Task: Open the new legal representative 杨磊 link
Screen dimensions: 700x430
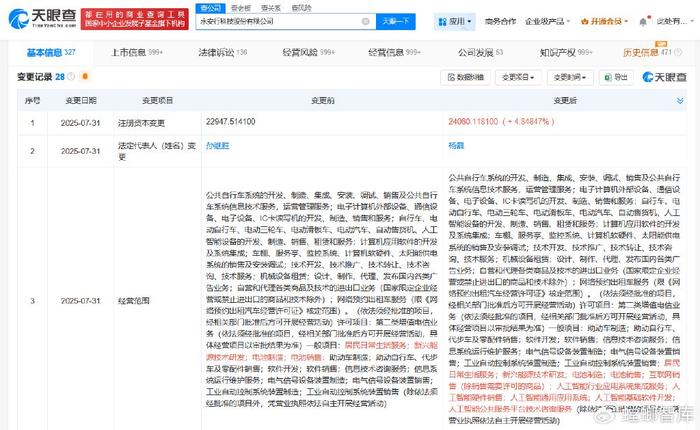Action: [x=456, y=146]
